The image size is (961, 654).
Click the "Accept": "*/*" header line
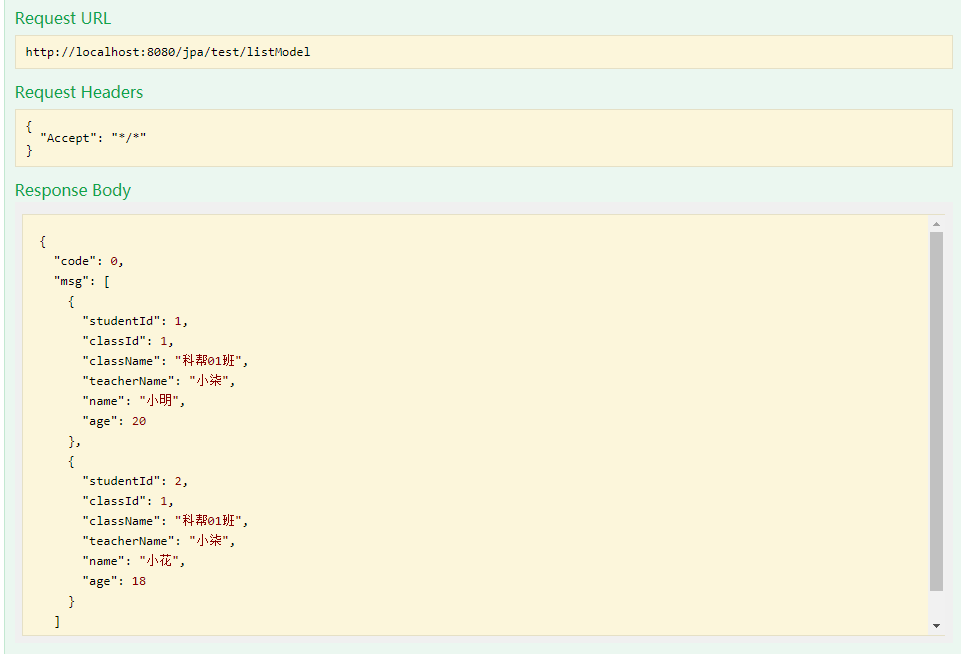tap(93, 138)
